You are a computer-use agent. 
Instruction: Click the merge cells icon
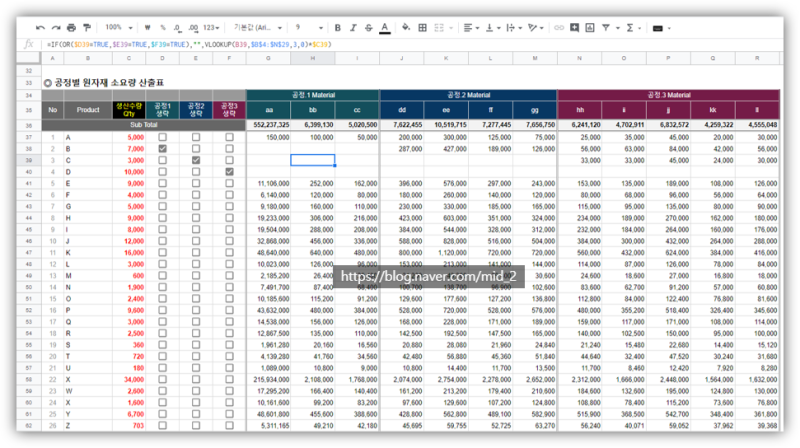pyautogui.click(x=439, y=28)
